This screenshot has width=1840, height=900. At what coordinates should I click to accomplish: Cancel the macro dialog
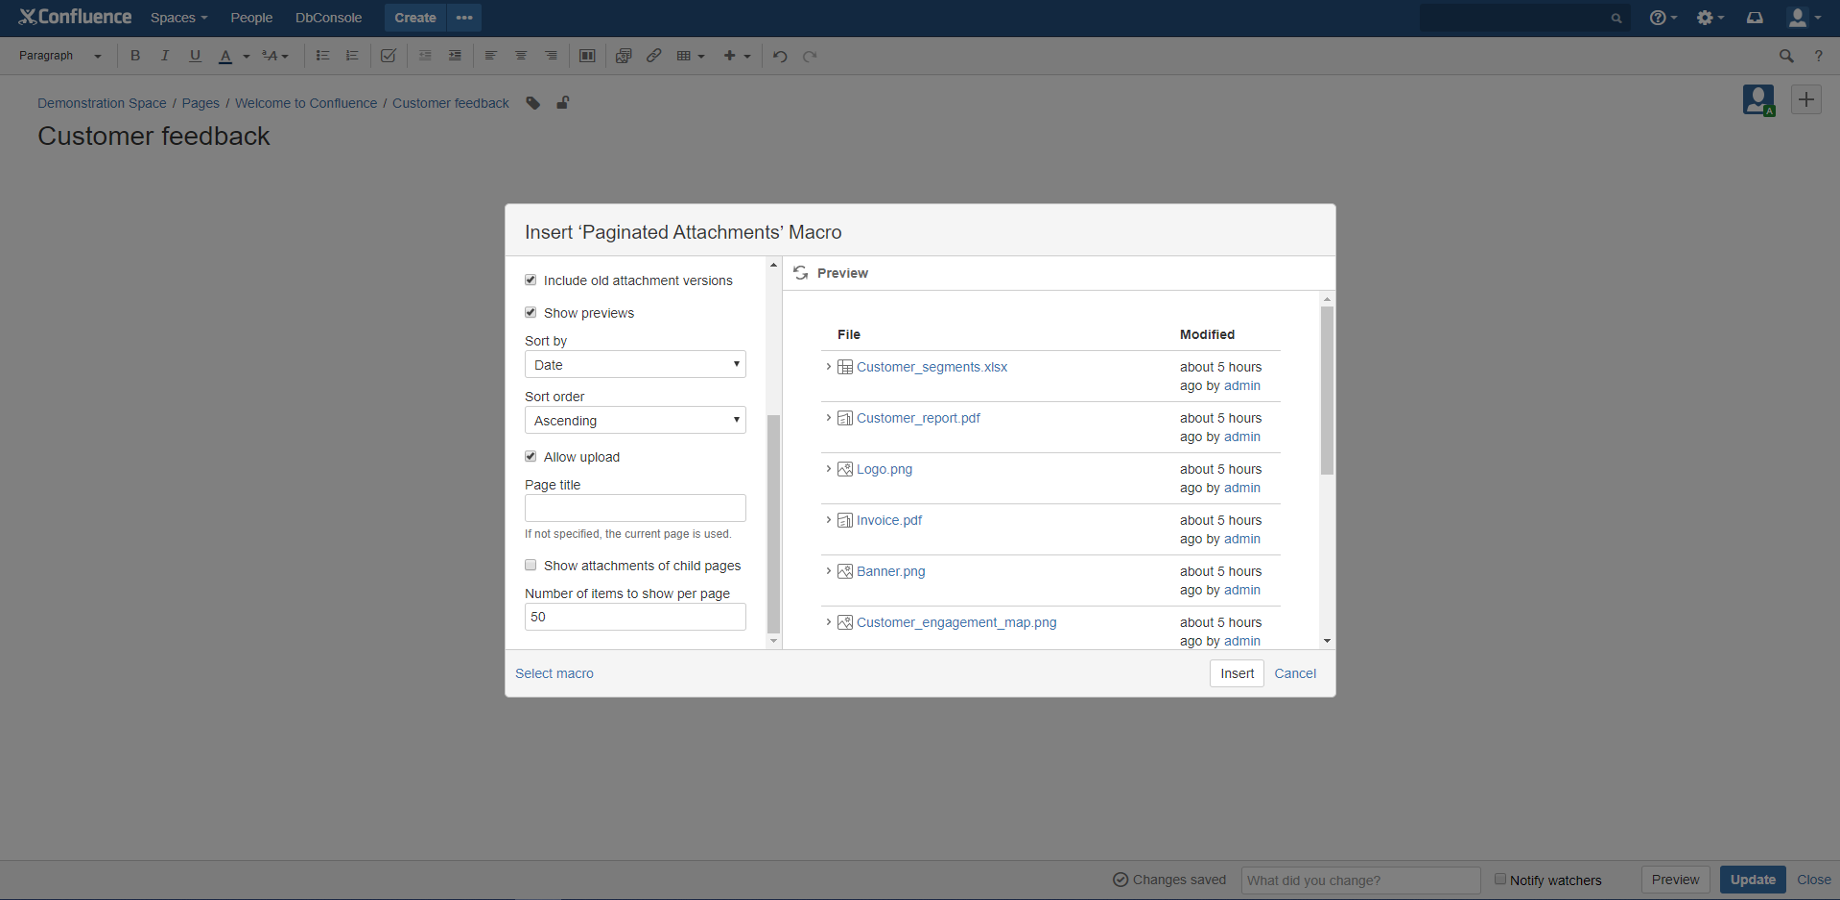[1295, 673]
